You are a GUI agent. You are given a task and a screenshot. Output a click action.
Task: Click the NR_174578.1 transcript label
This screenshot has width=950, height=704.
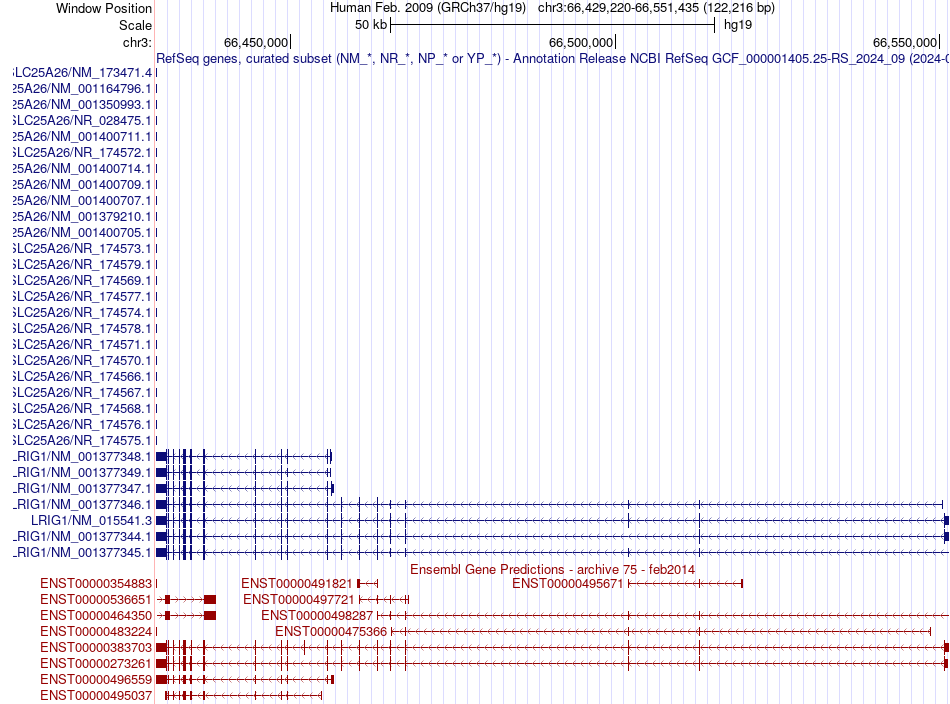tap(82, 328)
